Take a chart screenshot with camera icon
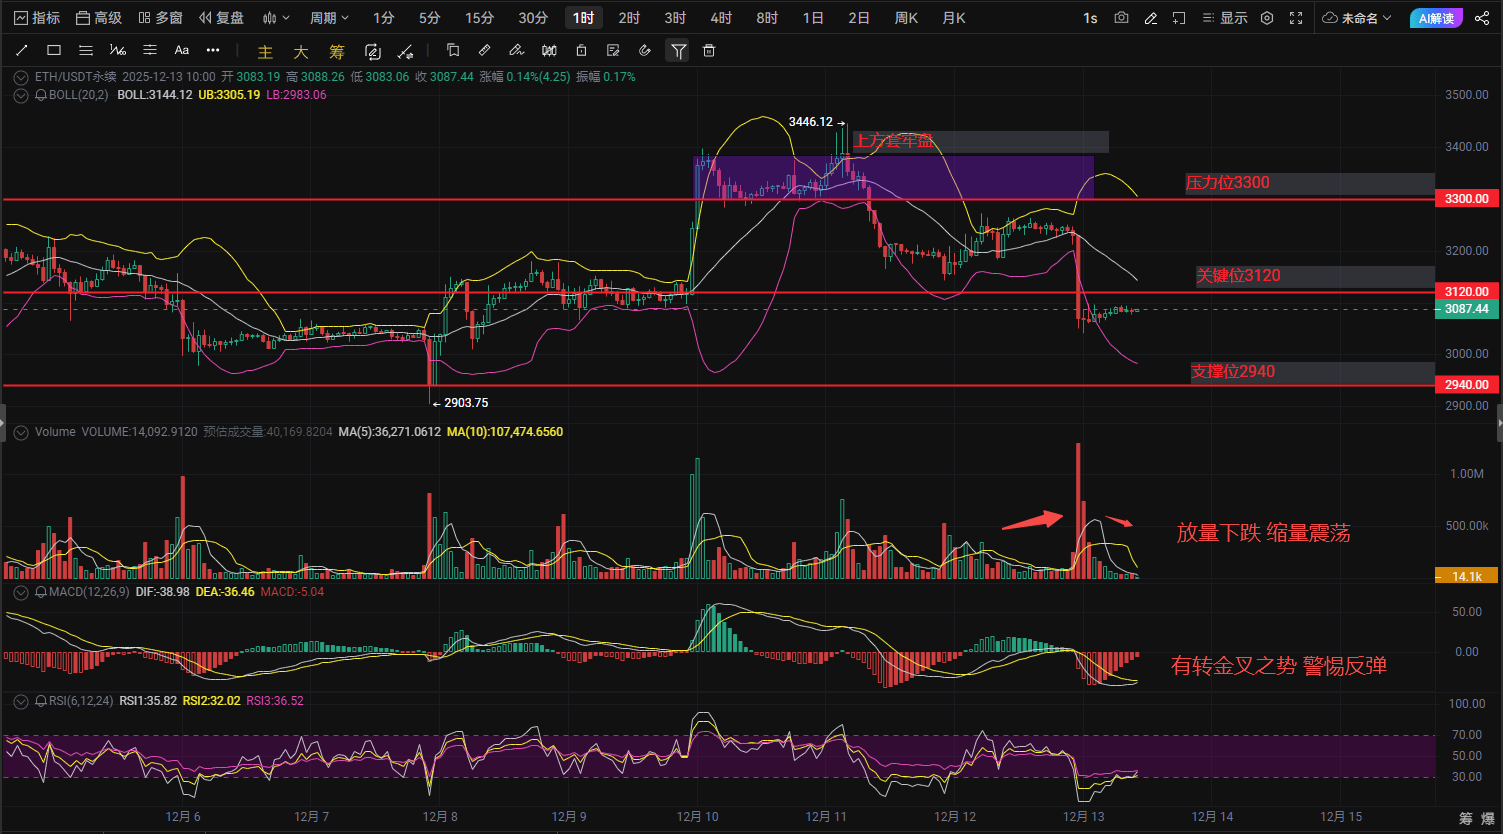The width and height of the screenshot is (1503, 834). [x=1121, y=18]
